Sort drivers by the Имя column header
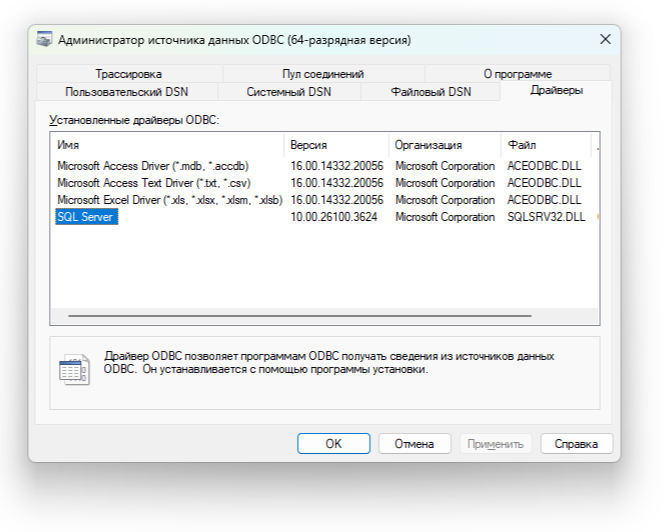The width and height of the screenshot is (664, 532). (x=166, y=145)
